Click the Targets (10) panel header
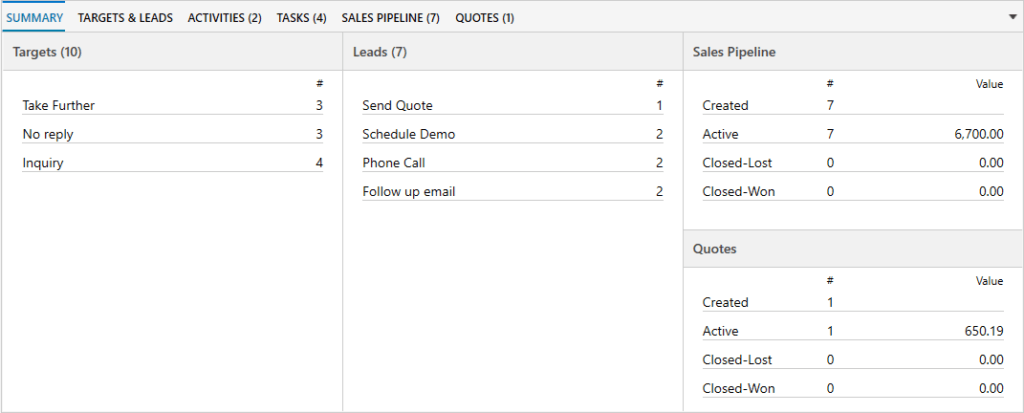 [x=172, y=52]
